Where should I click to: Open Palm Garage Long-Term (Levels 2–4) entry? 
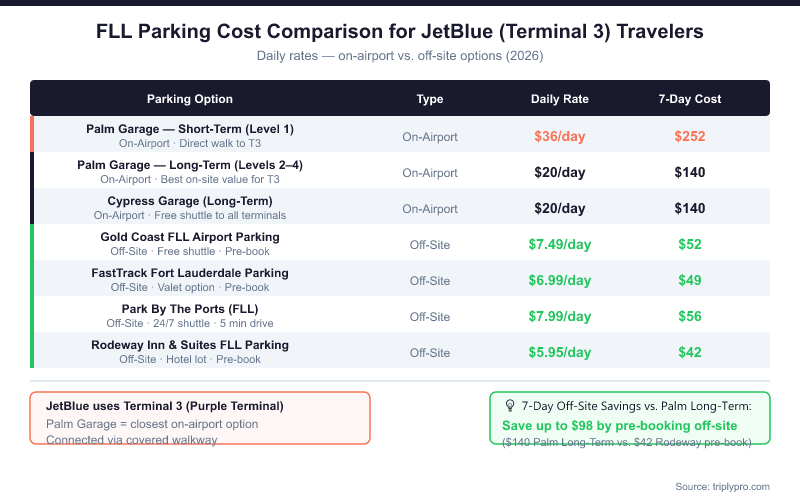point(190,165)
